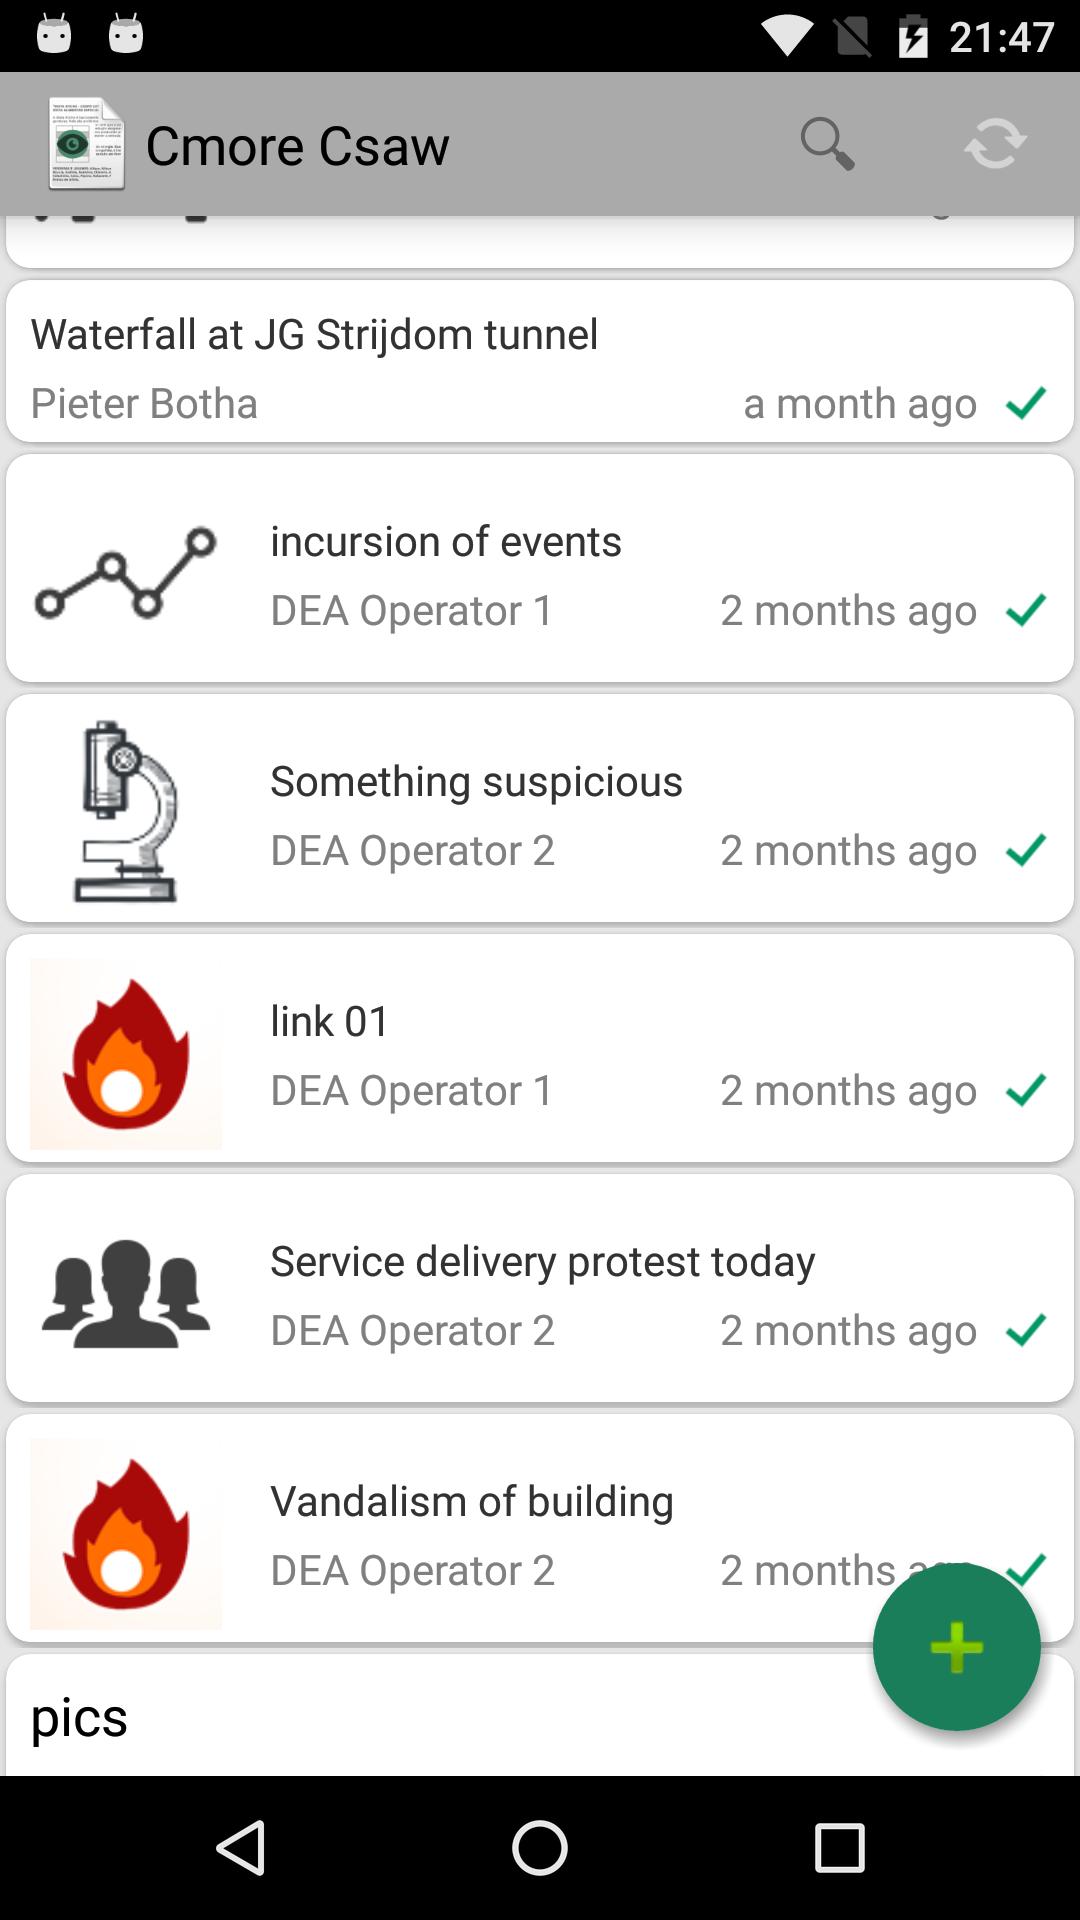Tap the search magnifier icon
The image size is (1080, 1920).
click(x=827, y=144)
